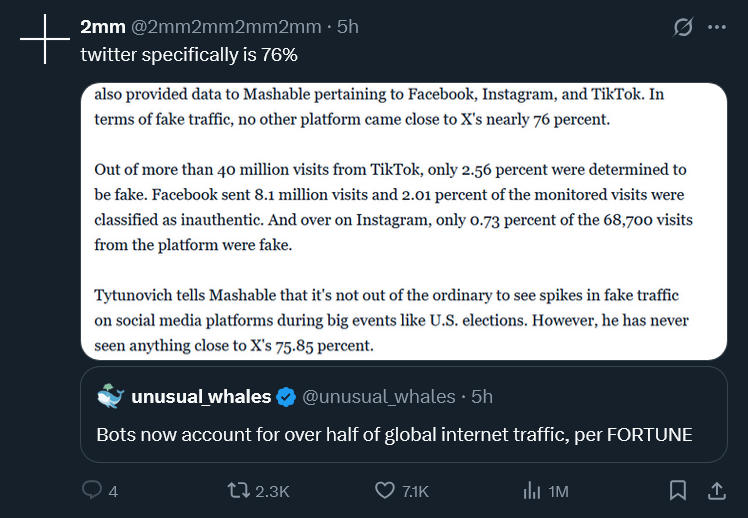Repost this tweet via retweet icon
This screenshot has width=748, height=518.
[x=239, y=490]
